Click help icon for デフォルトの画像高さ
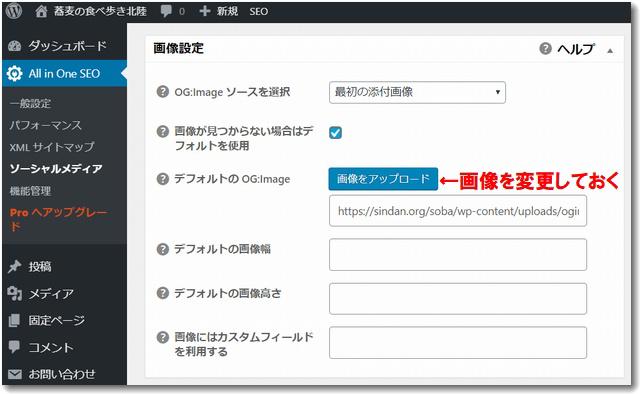Screen dimensions: 640x394 pyautogui.click(x=163, y=293)
